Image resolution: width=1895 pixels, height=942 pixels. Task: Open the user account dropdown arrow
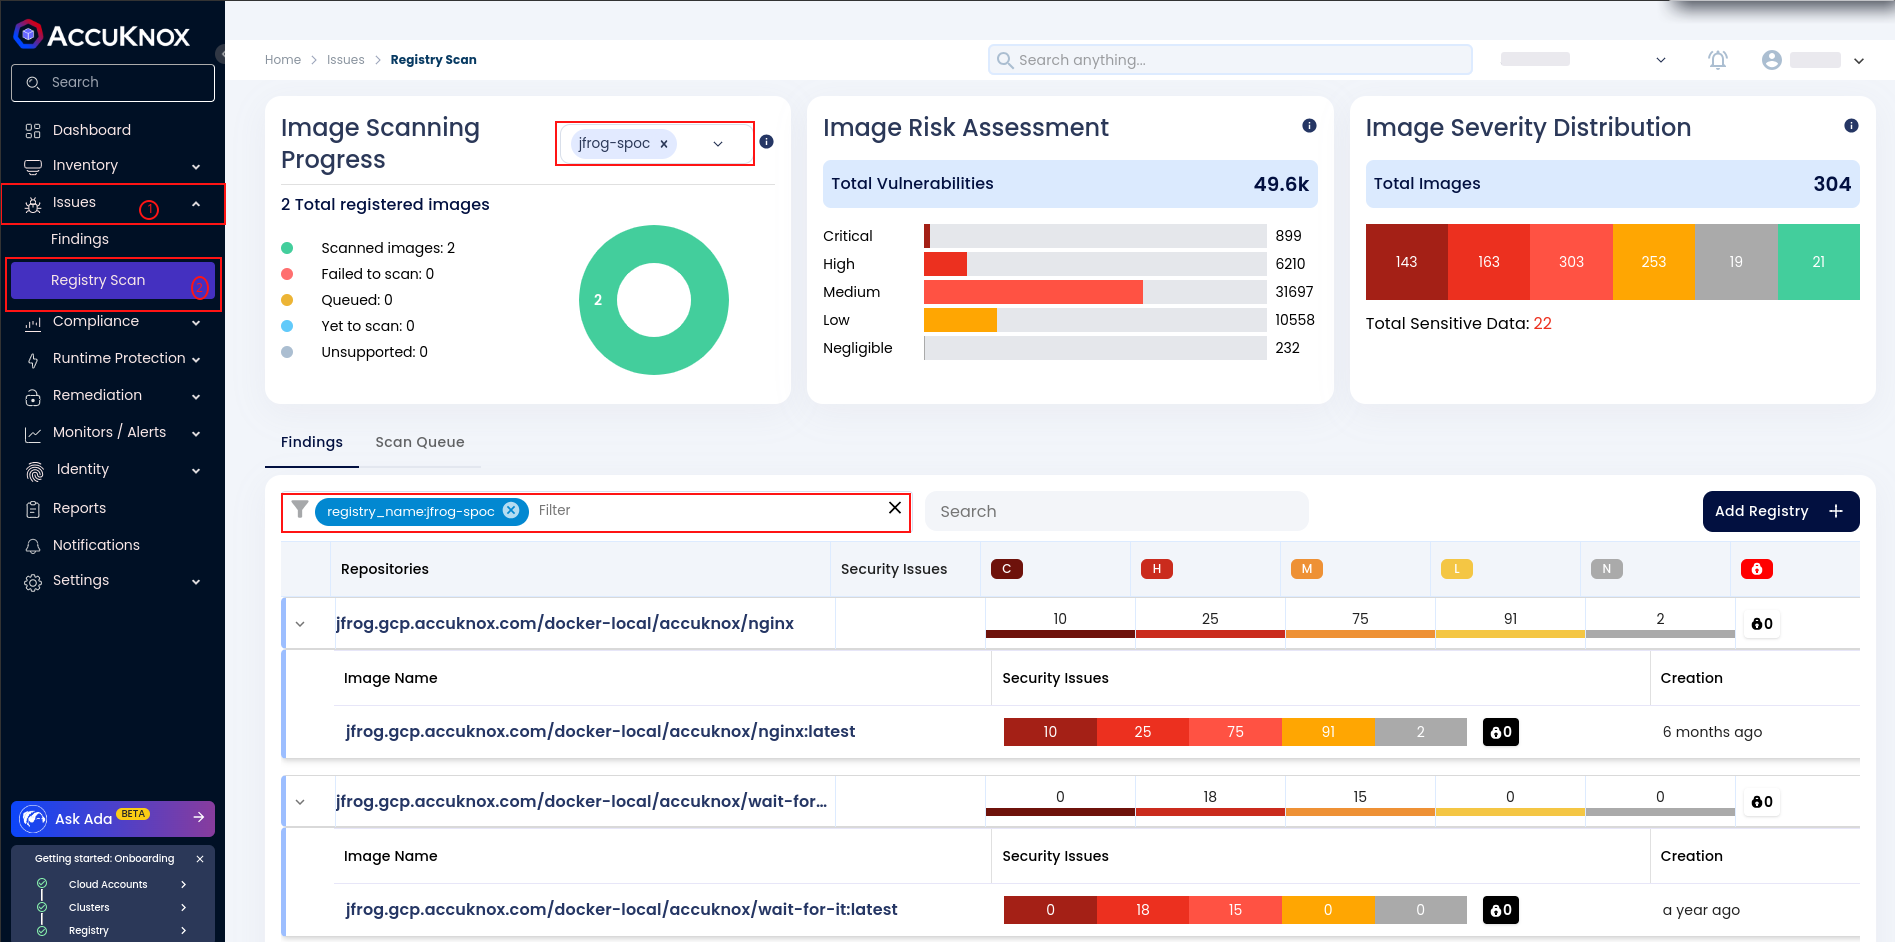tap(1859, 61)
